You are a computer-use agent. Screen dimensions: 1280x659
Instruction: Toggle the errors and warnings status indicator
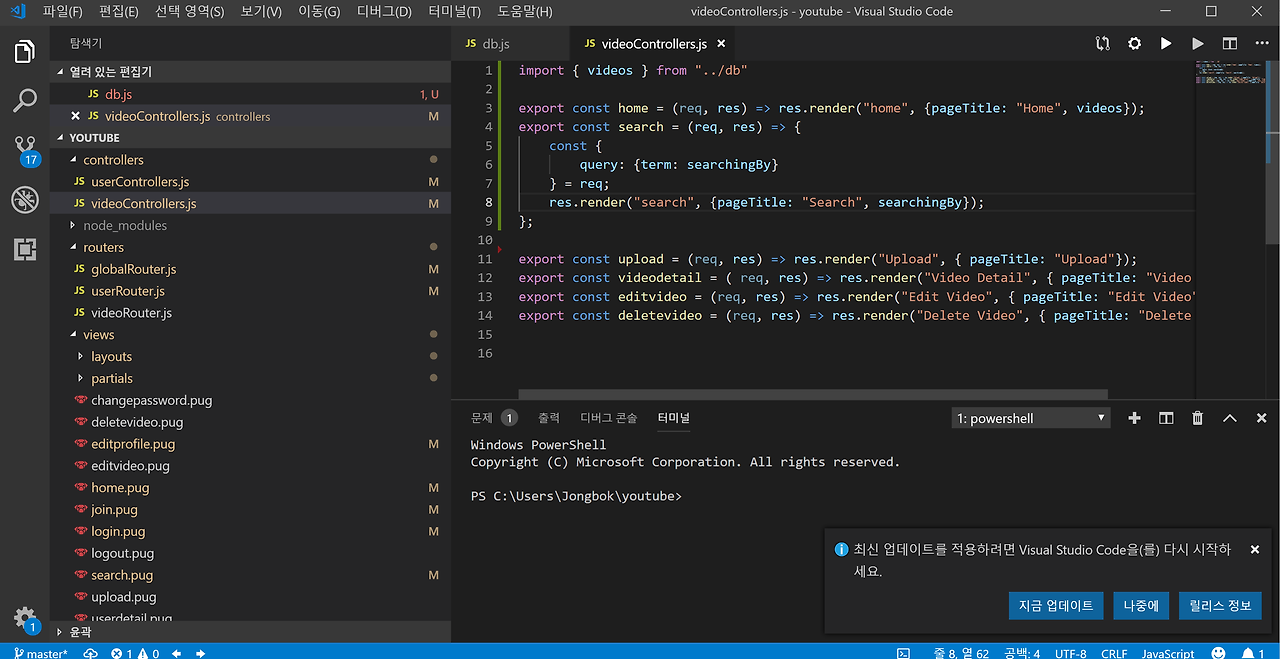pyautogui.click(x=135, y=653)
